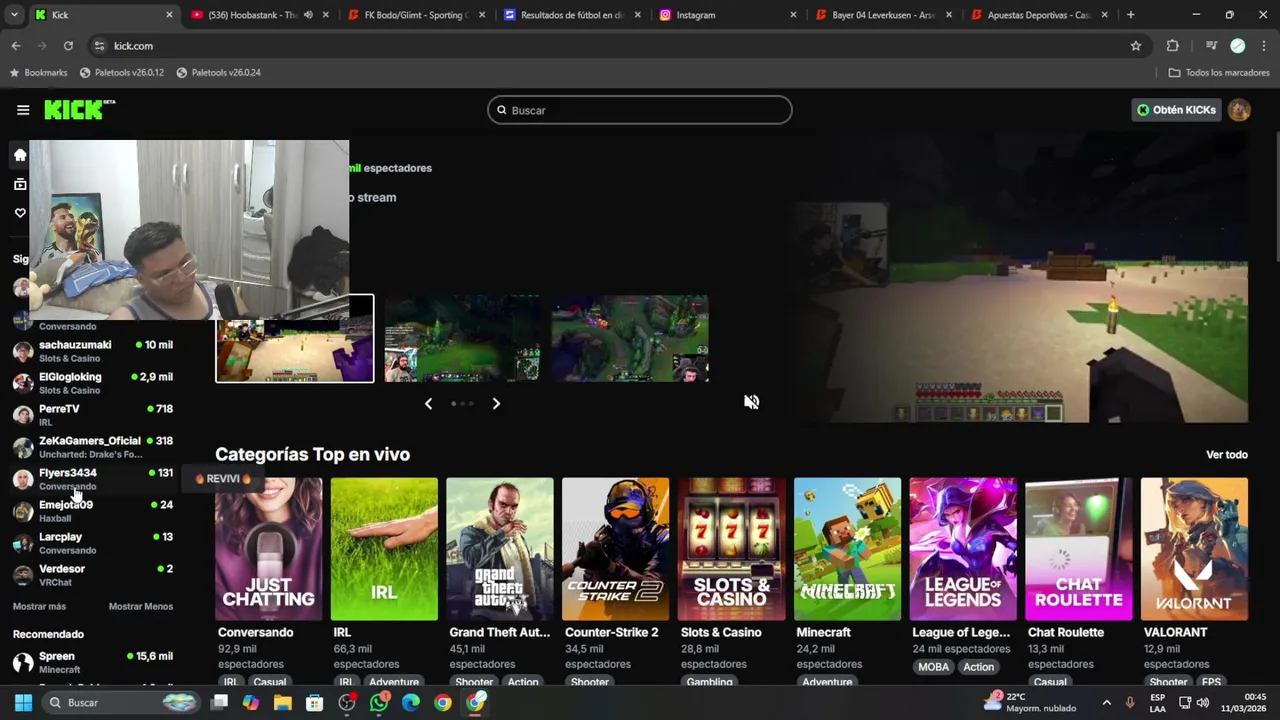Open the following heart icon in sidebar
The width and height of the screenshot is (1280, 720).
(x=20, y=213)
